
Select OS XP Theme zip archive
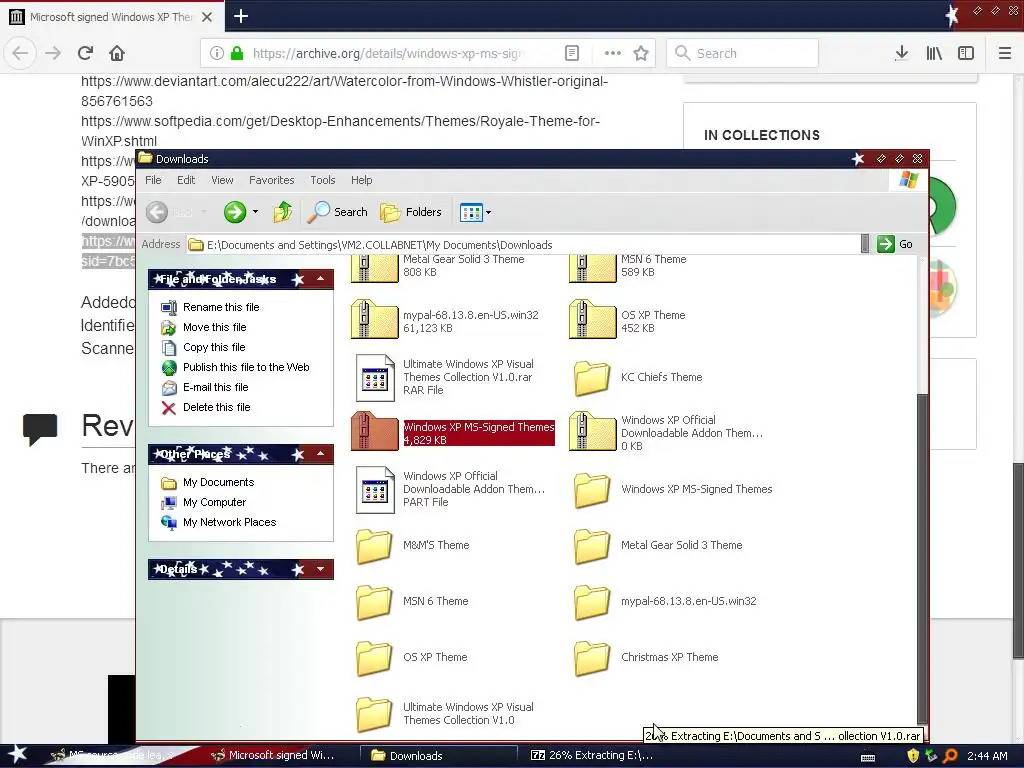pos(627,321)
